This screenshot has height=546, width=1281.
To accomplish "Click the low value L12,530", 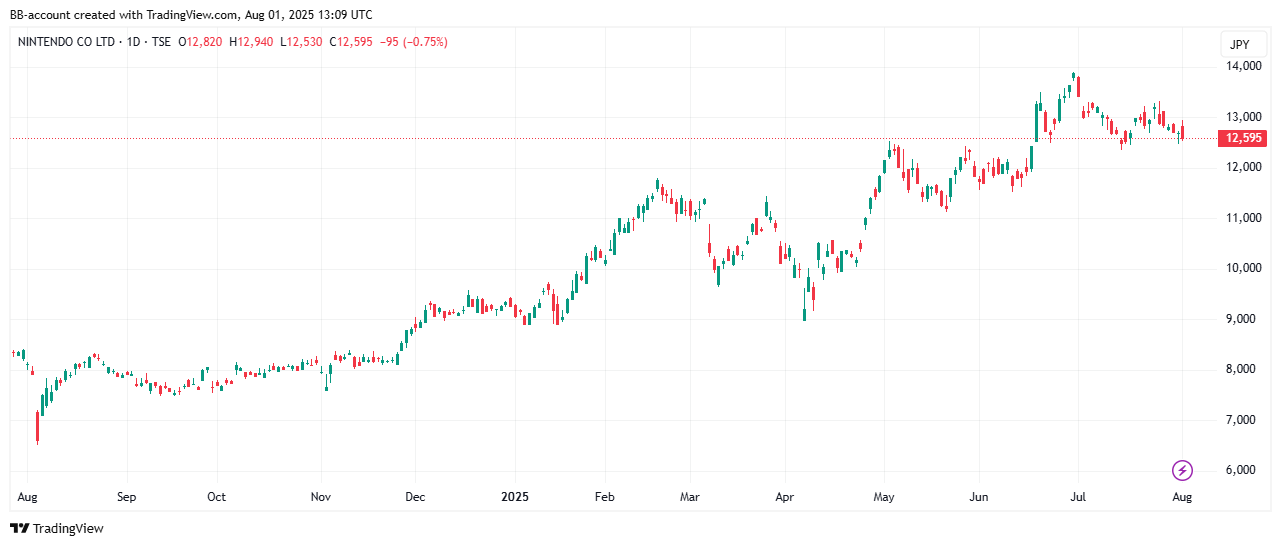I will click(301, 42).
